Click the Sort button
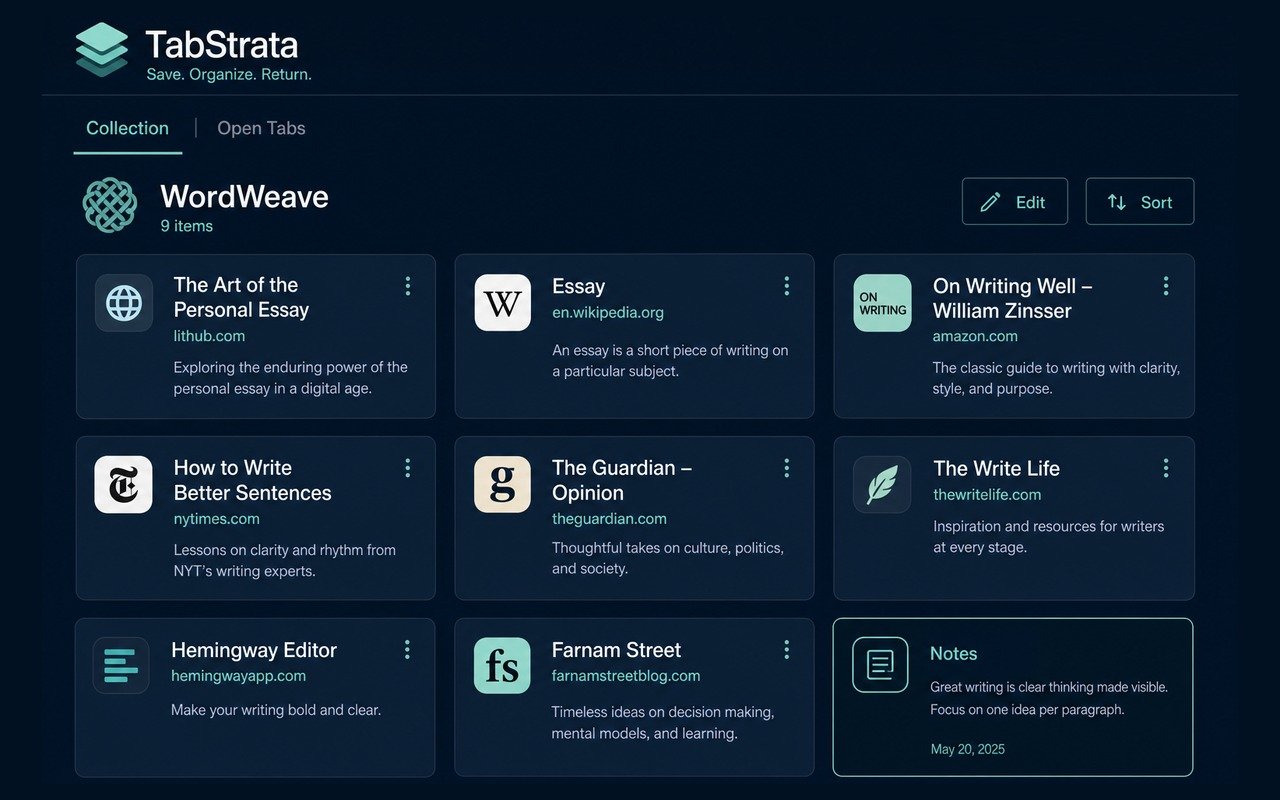The height and width of the screenshot is (800, 1280). [1139, 202]
